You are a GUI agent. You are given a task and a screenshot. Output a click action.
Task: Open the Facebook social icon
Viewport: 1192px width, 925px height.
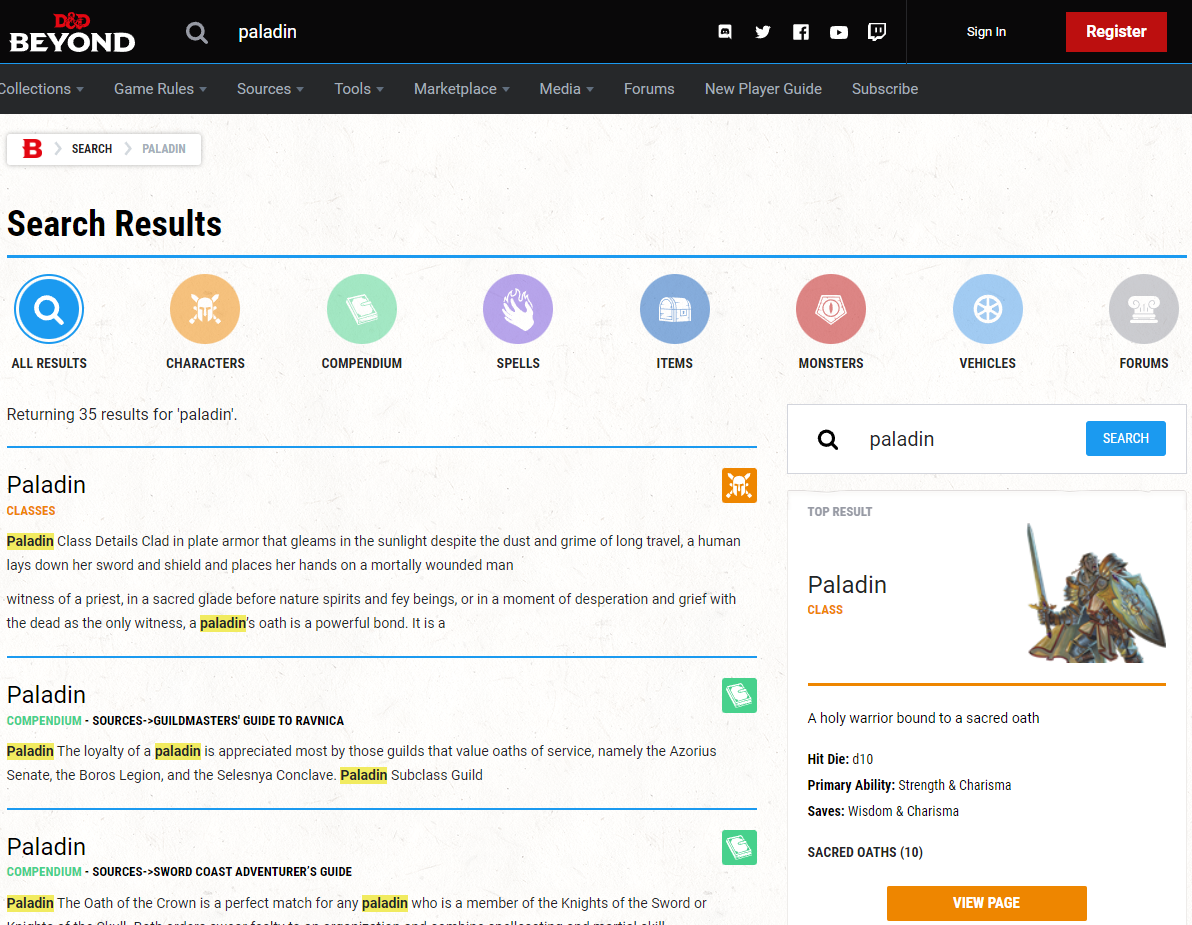(800, 32)
